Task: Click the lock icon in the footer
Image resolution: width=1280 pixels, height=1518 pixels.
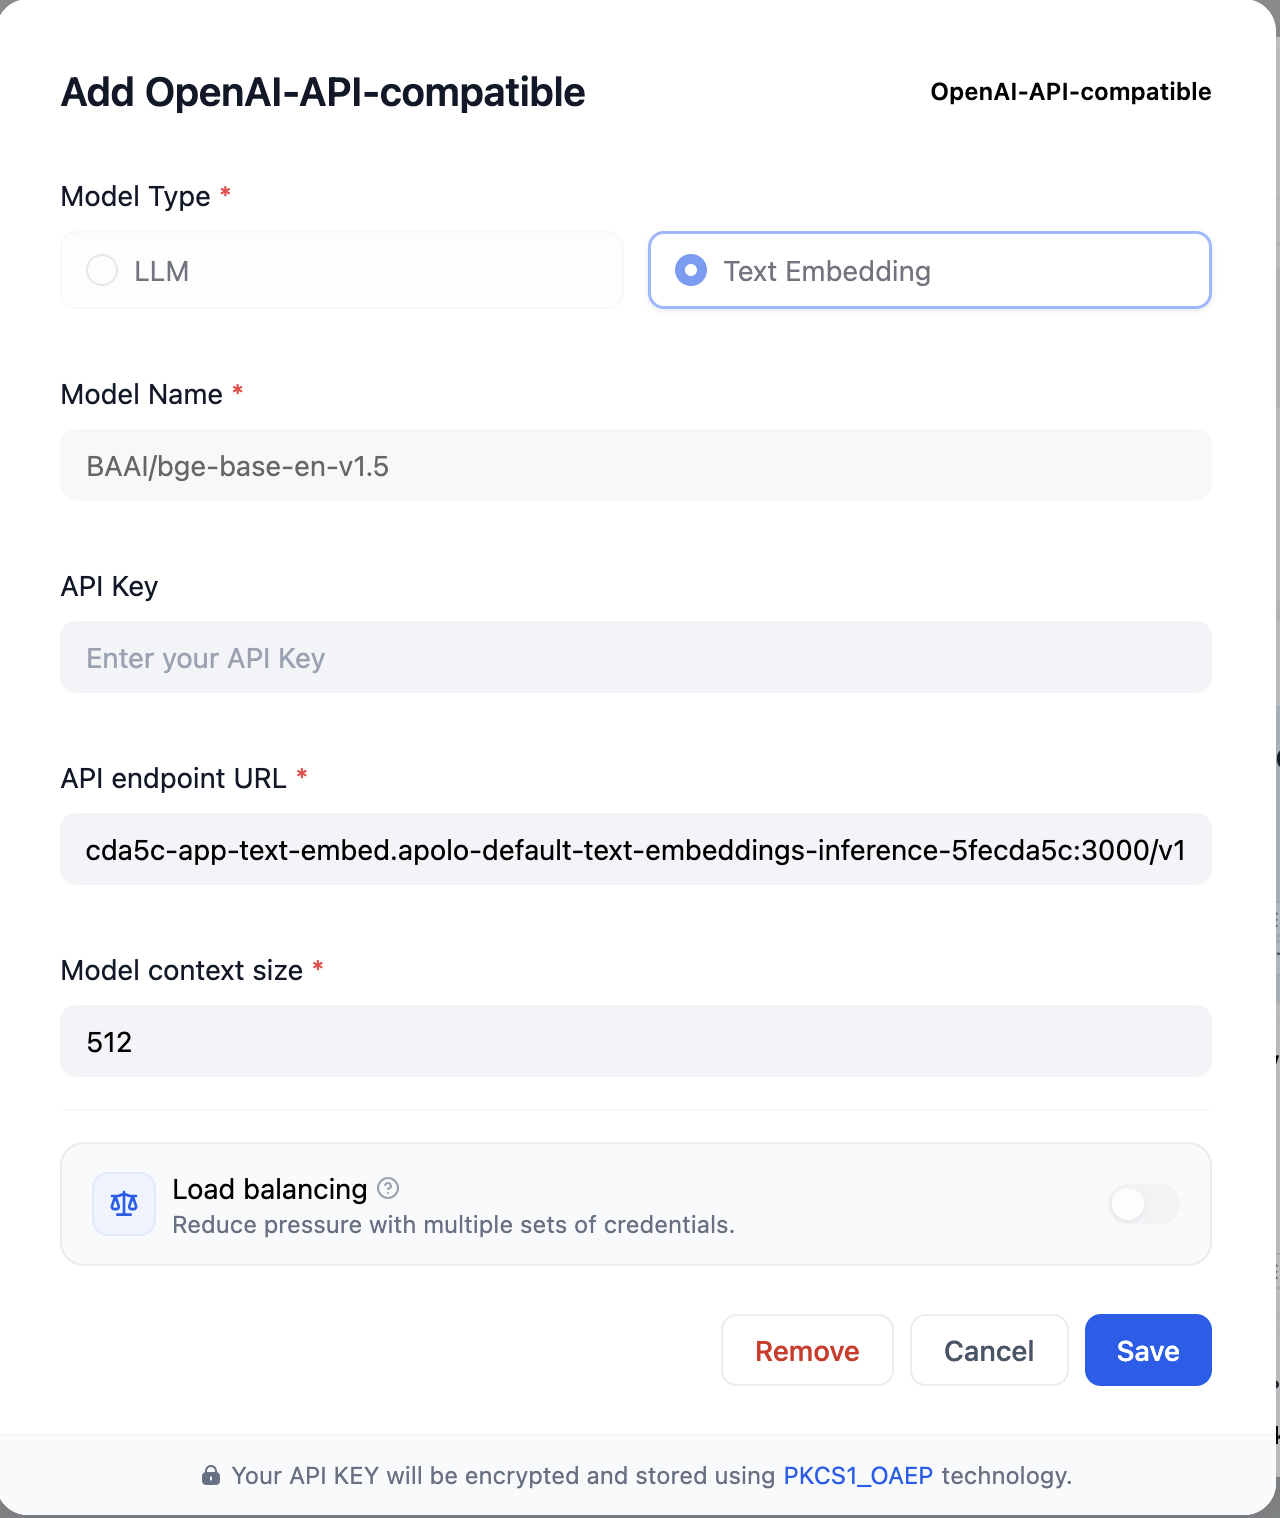Action: (x=211, y=1476)
